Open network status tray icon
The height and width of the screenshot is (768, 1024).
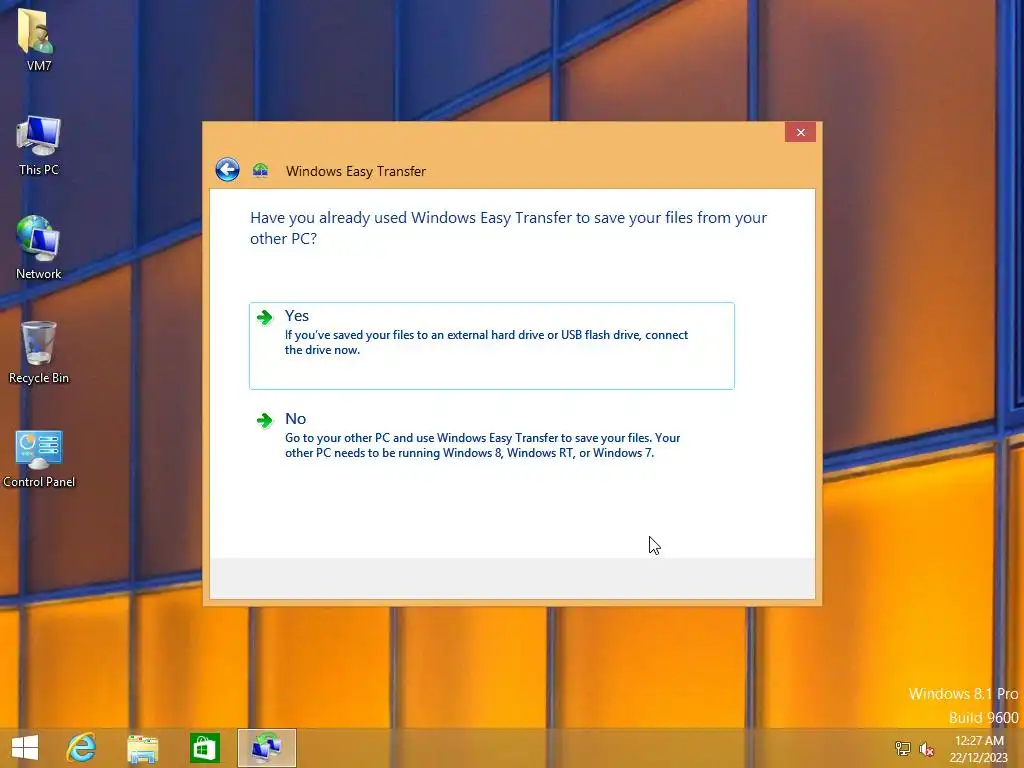coord(903,748)
